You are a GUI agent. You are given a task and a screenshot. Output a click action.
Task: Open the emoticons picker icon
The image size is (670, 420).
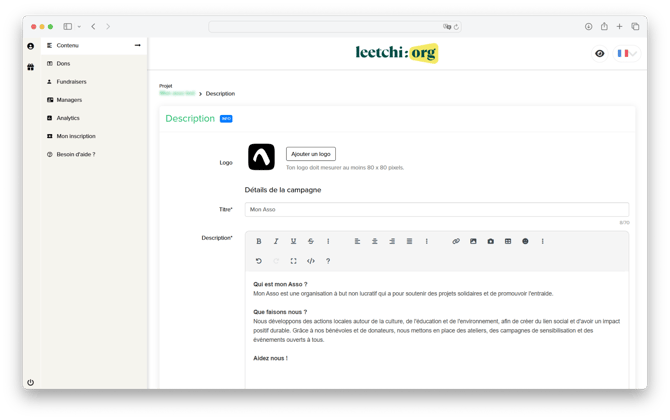click(525, 241)
